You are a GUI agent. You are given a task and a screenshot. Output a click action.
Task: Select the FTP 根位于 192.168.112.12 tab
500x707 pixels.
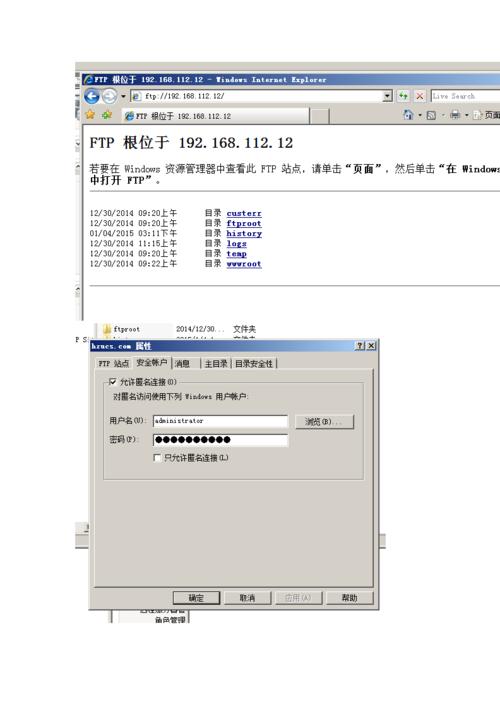click(x=216, y=116)
